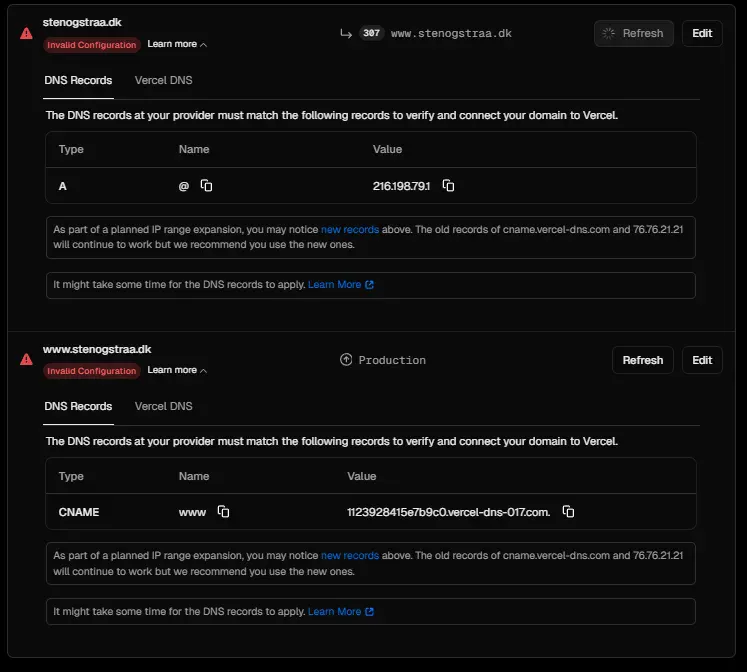
Task: Click the redirect arrow icon before 307
Action: [346, 33]
